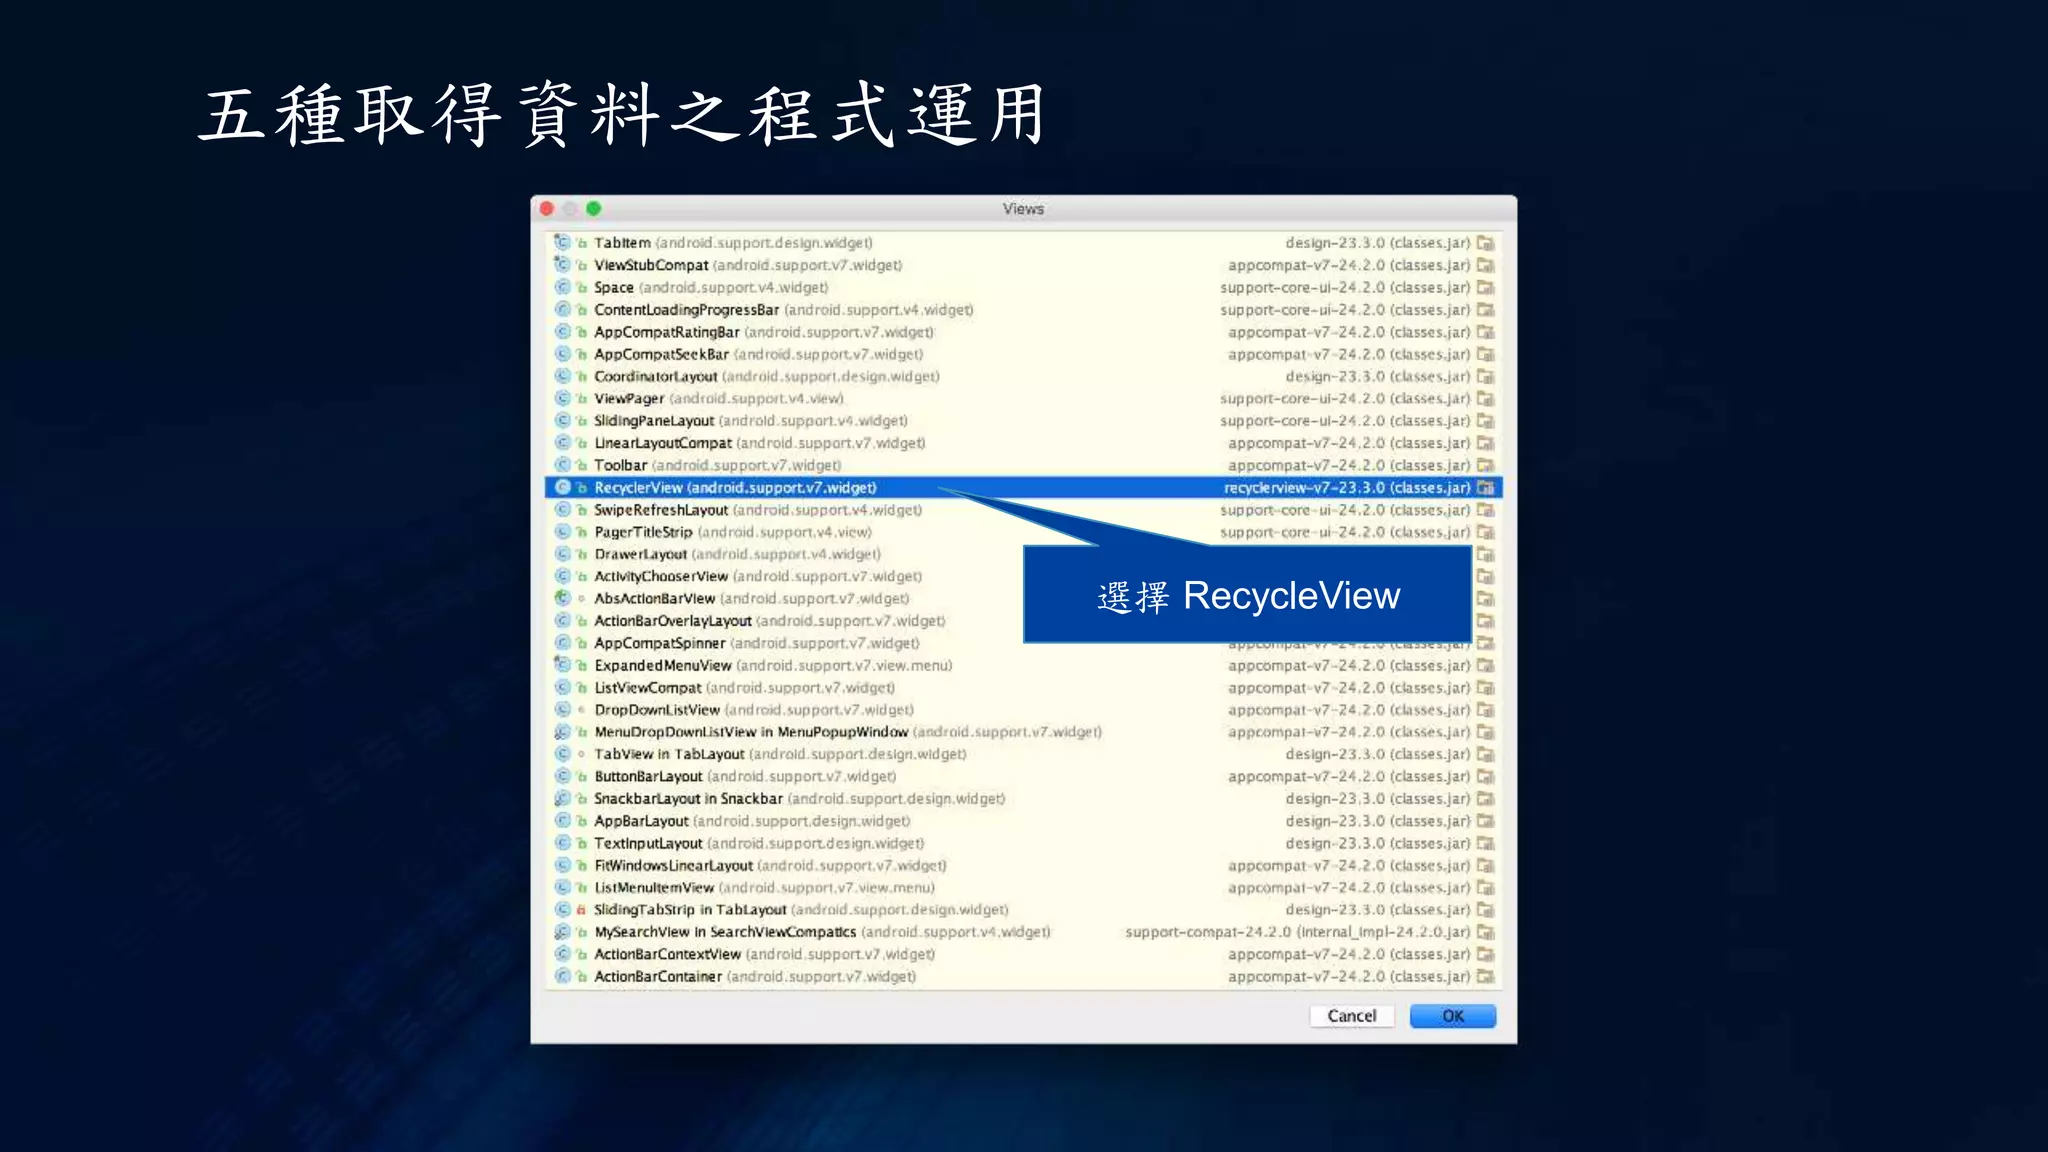Click the jar library icon on Toolbar row

coord(1486,465)
